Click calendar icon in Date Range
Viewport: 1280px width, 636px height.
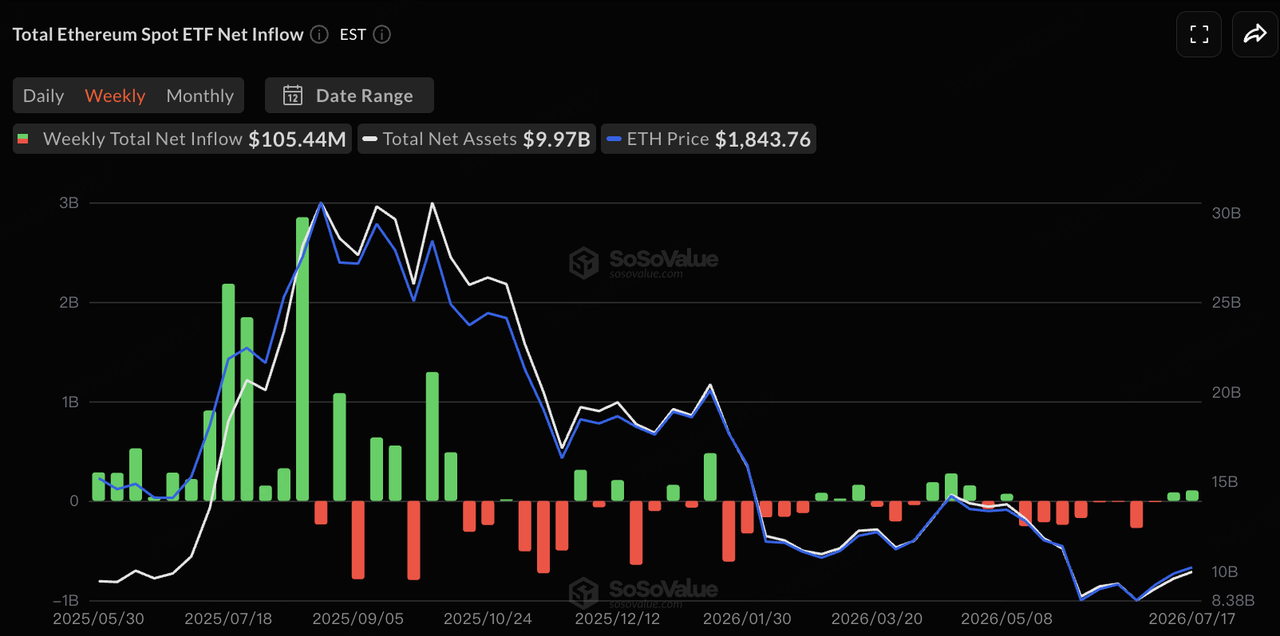click(x=293, y=96)
